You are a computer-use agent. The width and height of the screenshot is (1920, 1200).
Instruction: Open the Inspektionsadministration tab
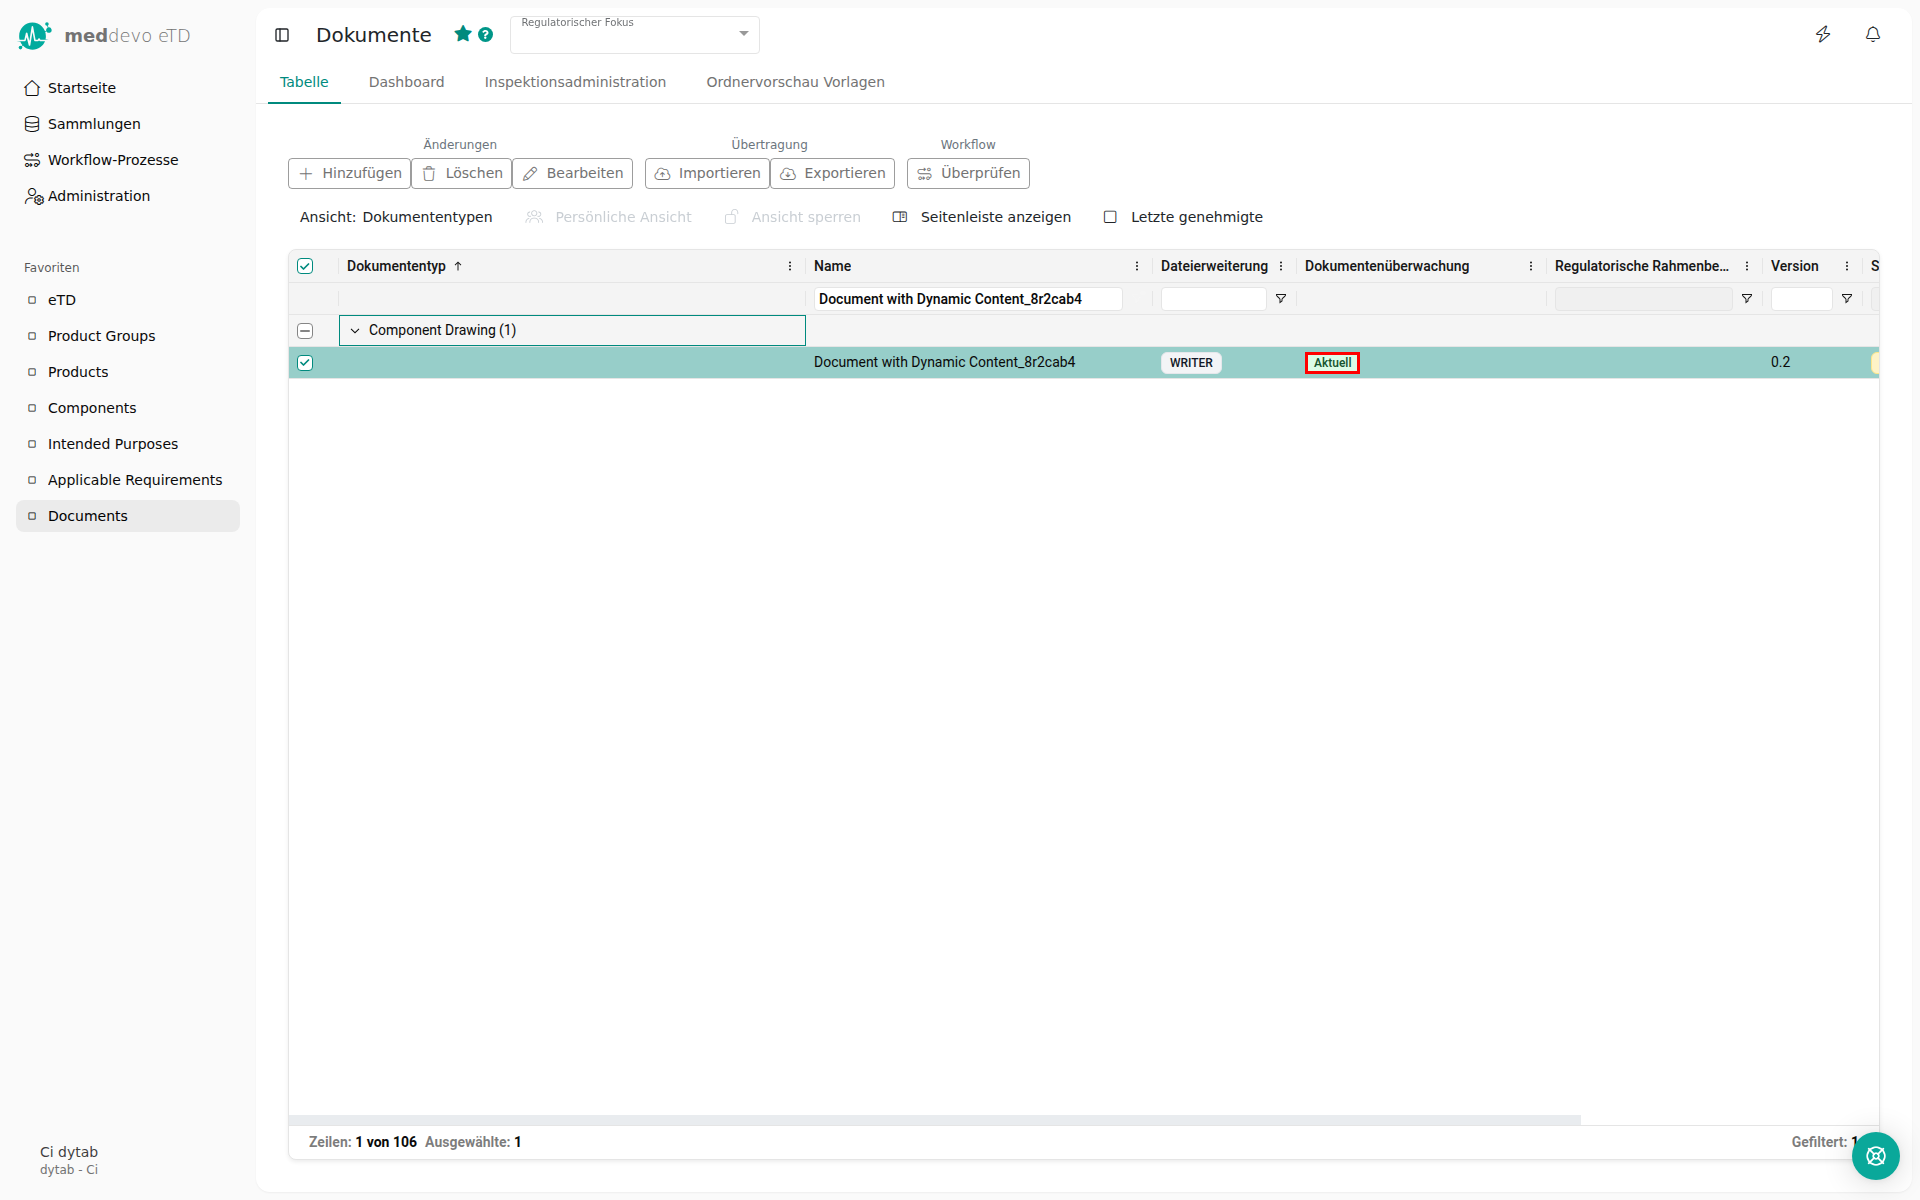[x=575, y=82]
